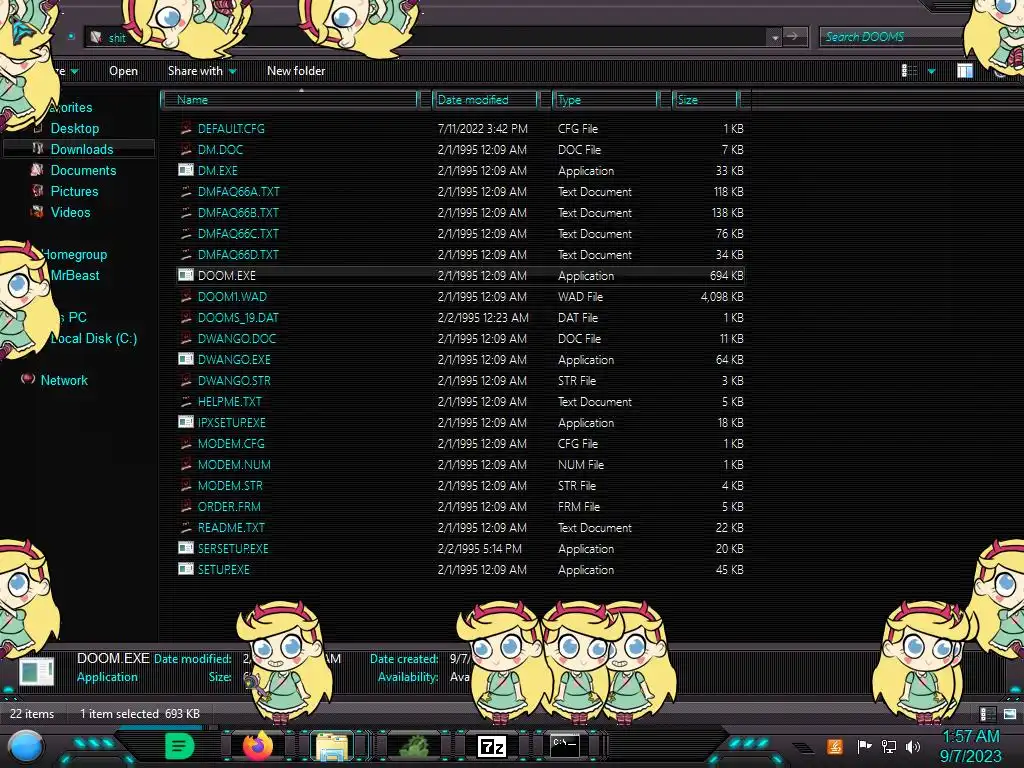The height and width of the screenshot is (768, 1024).
Task: Select the DM.EXE application icon
Action: (186, 170)
